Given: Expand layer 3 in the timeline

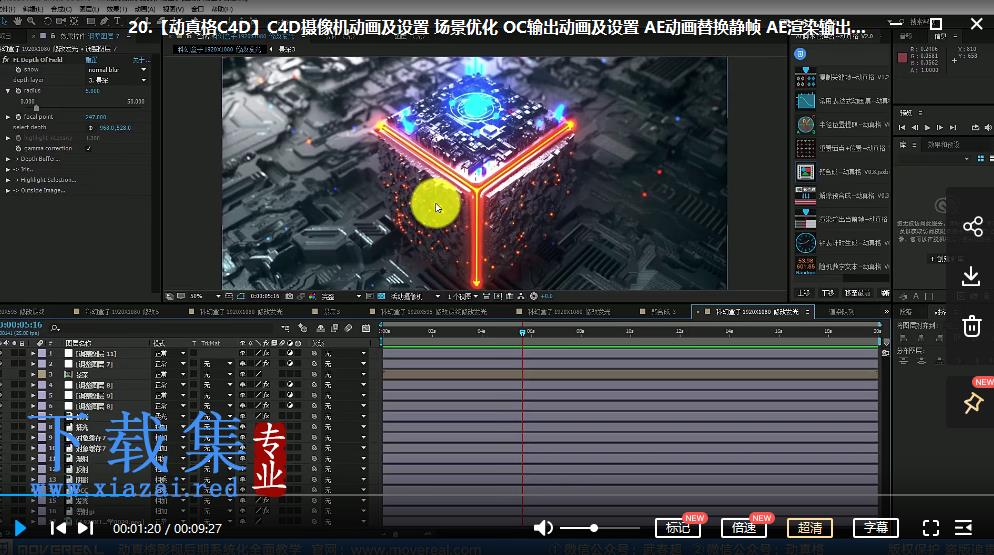Looking at the screenshot, I should [33, 374].
